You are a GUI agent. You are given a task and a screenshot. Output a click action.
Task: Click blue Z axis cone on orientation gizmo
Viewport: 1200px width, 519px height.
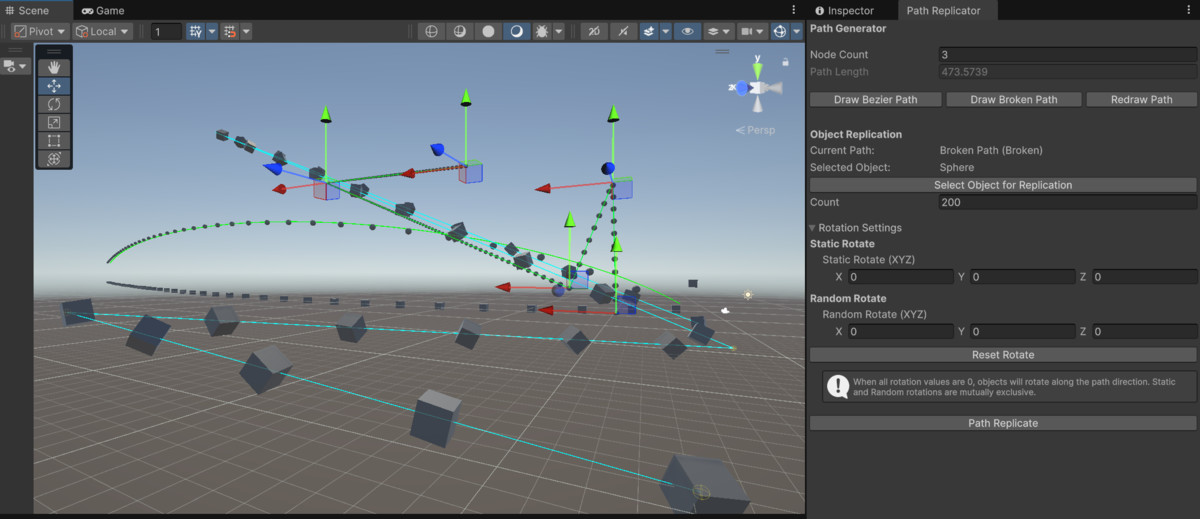(742, 88)
